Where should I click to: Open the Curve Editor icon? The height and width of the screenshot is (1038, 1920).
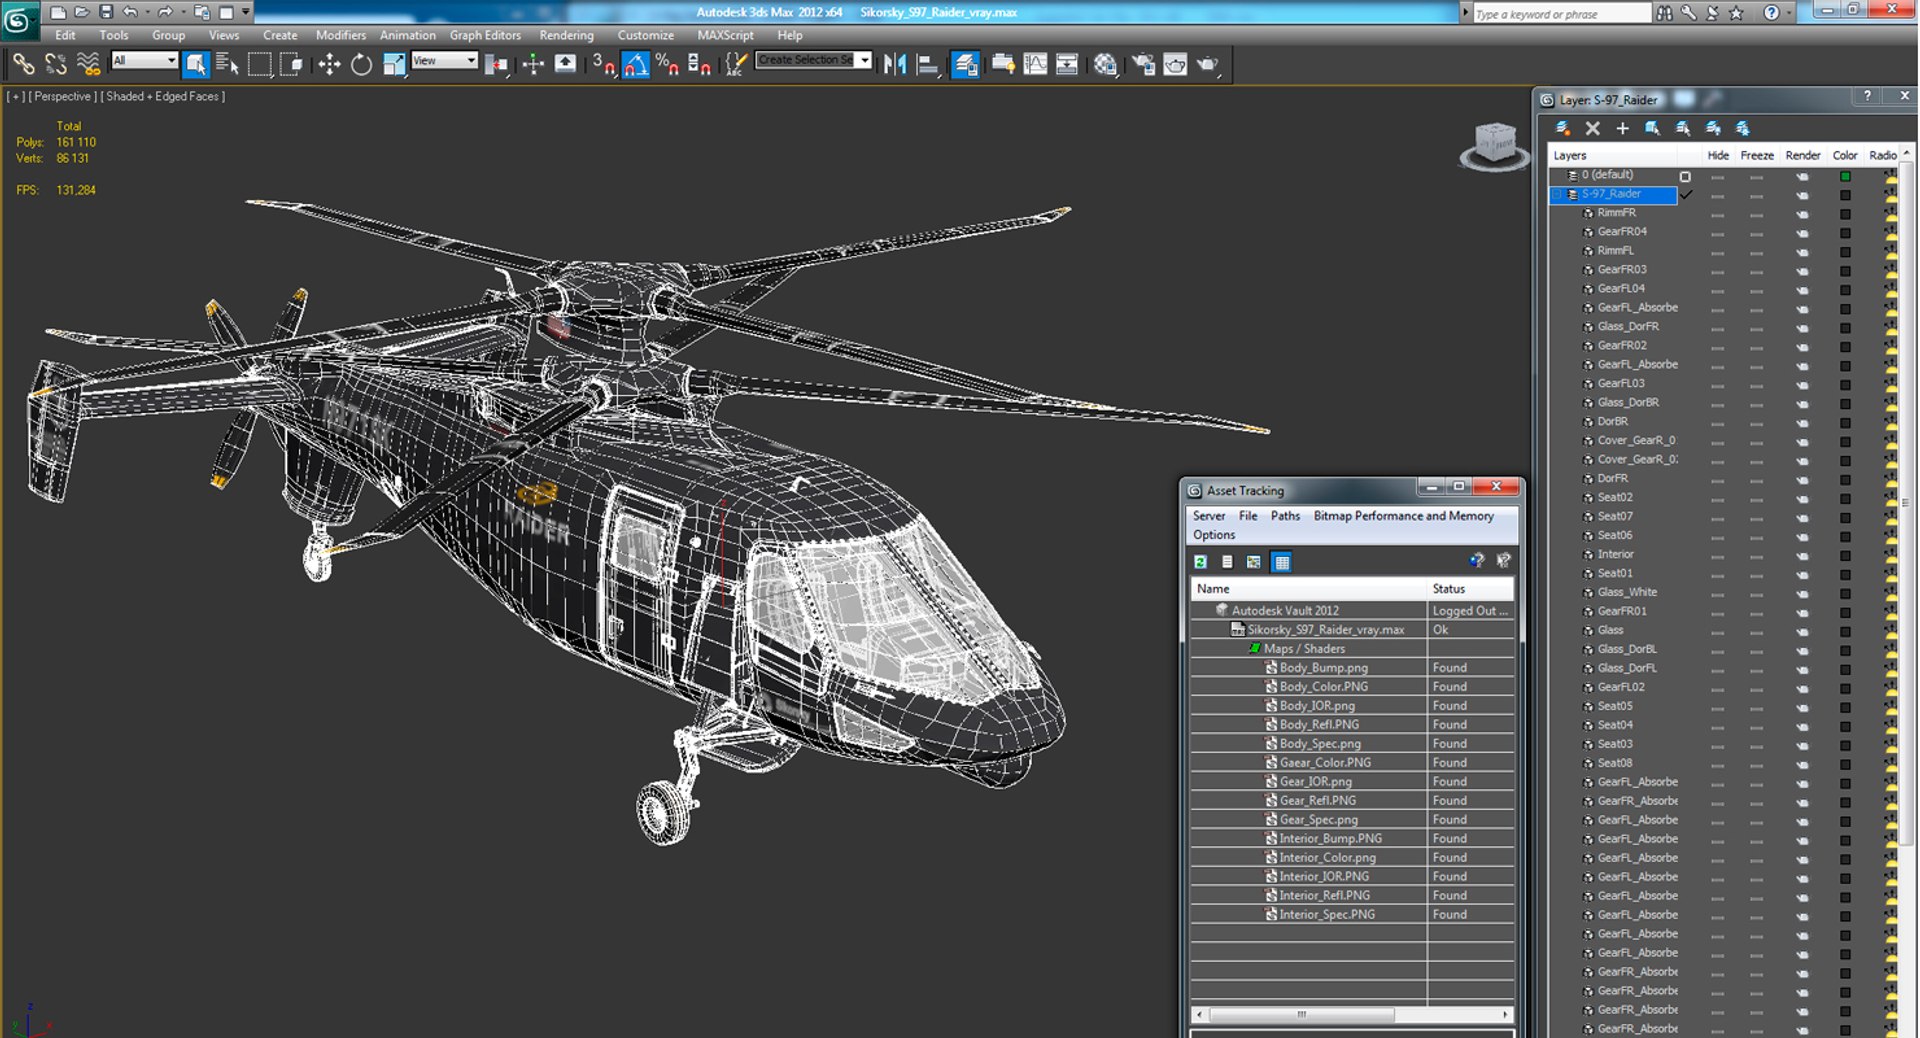[1035, 64]
